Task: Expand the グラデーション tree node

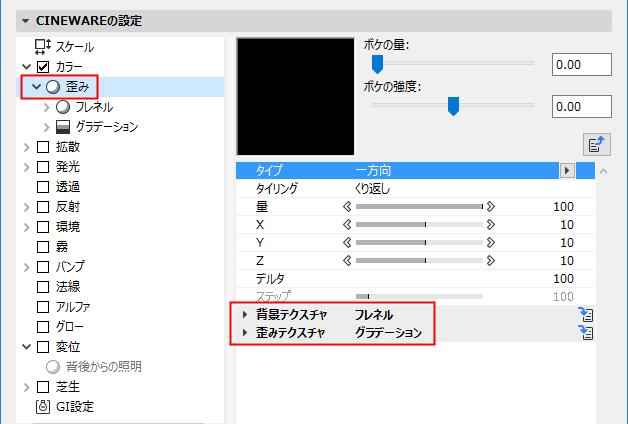Action: click(x=46, y=127)
